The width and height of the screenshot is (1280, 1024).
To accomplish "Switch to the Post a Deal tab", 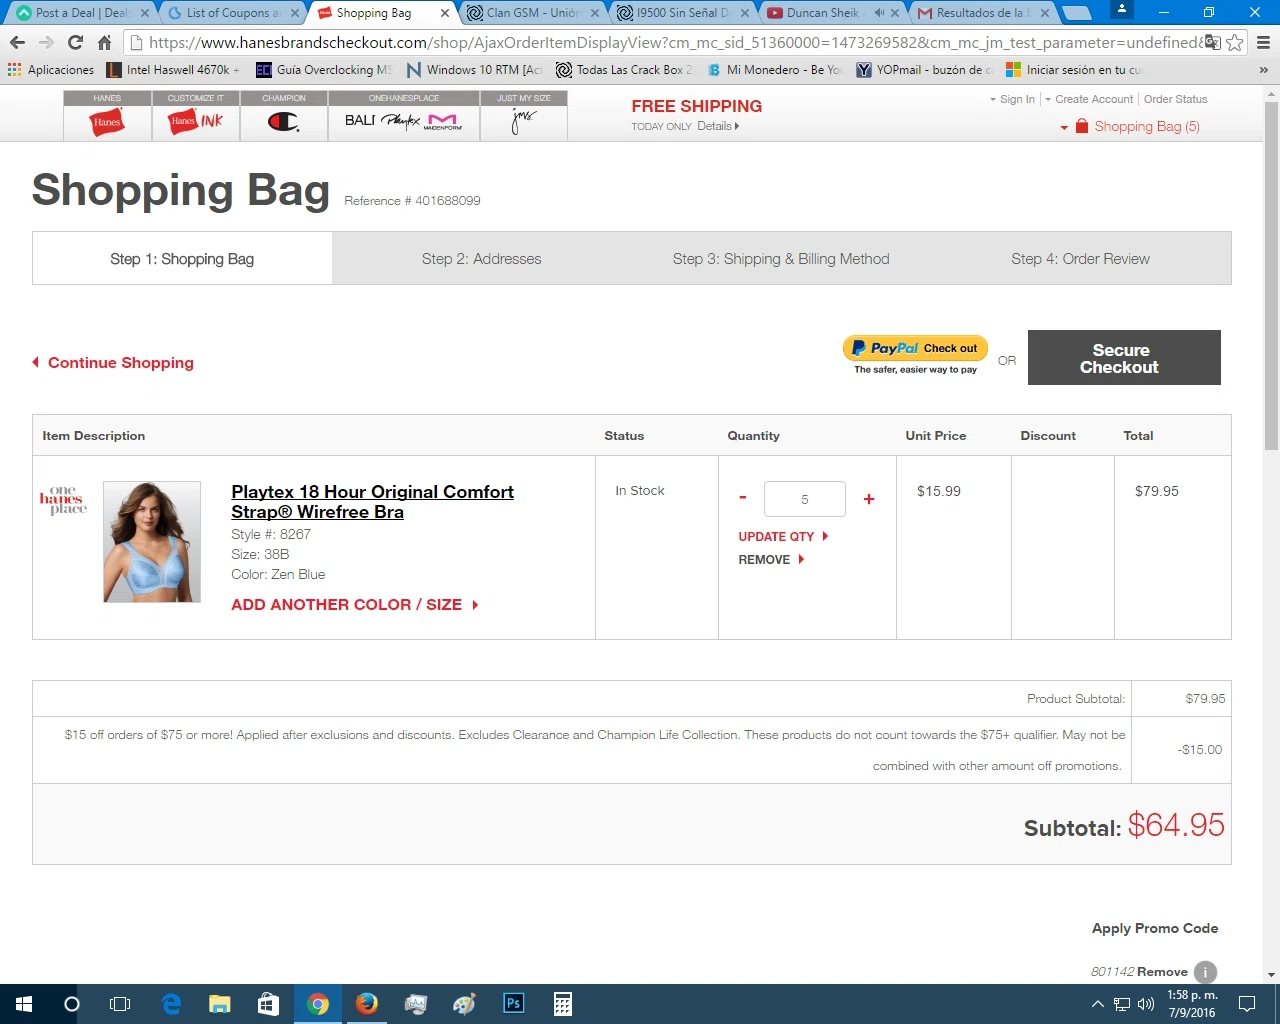I will pos(82,13).
